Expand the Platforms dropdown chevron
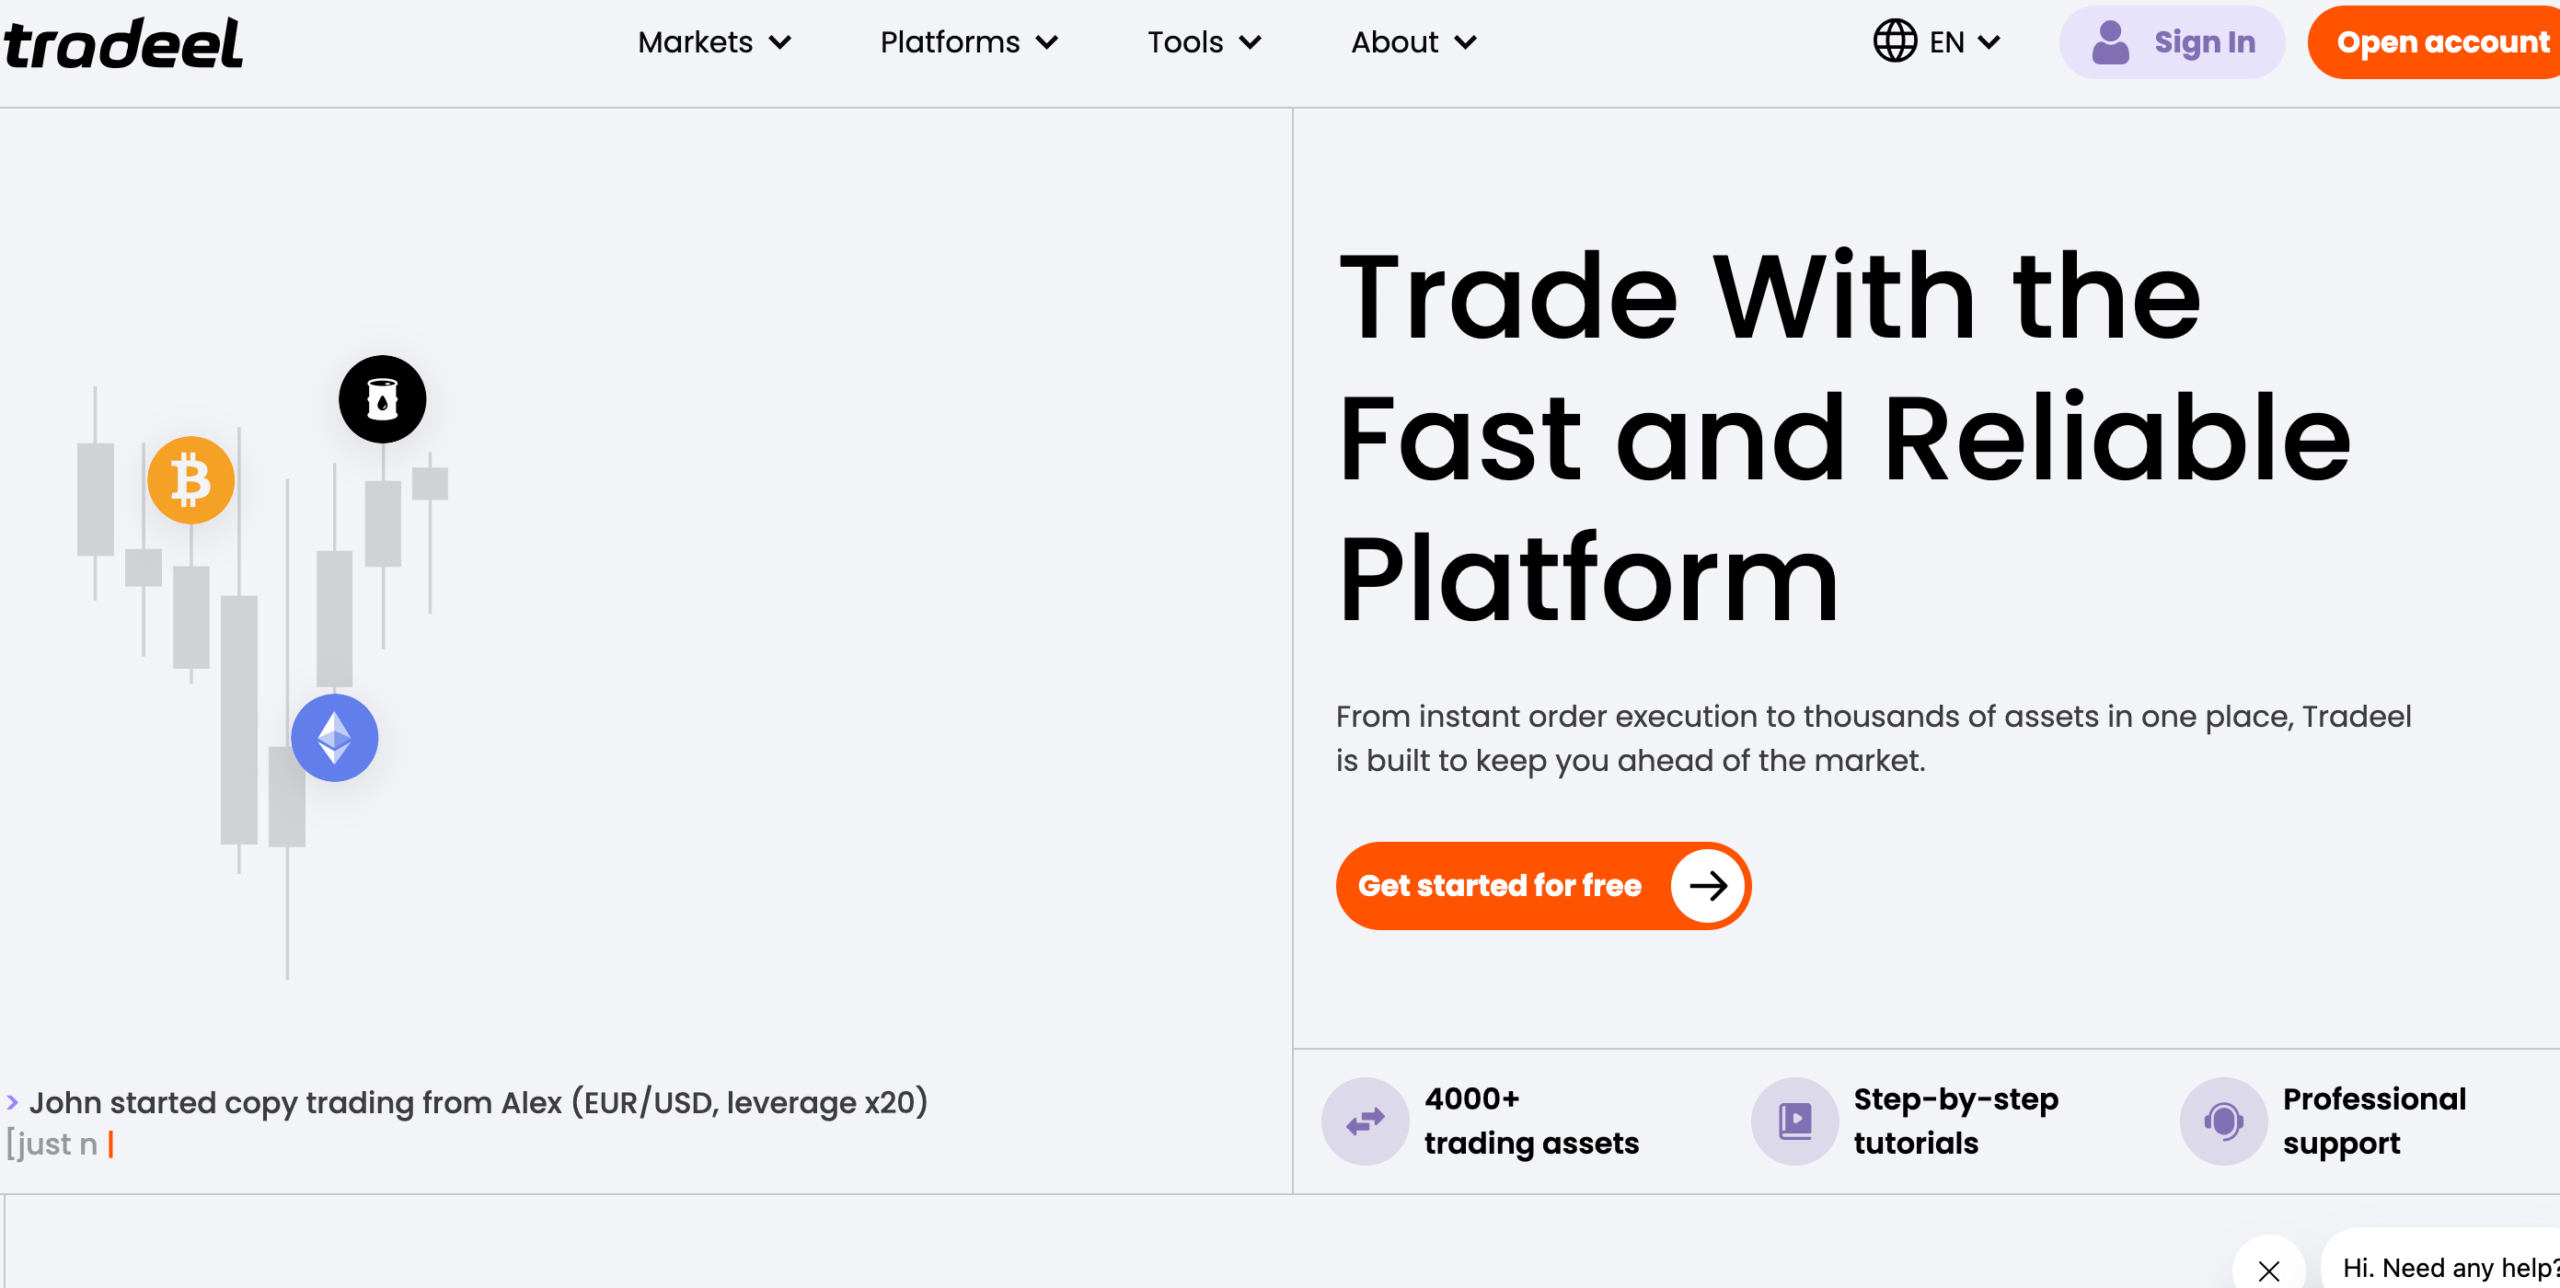The width and height of the screenshot is (2560, 1288). 1047,42
